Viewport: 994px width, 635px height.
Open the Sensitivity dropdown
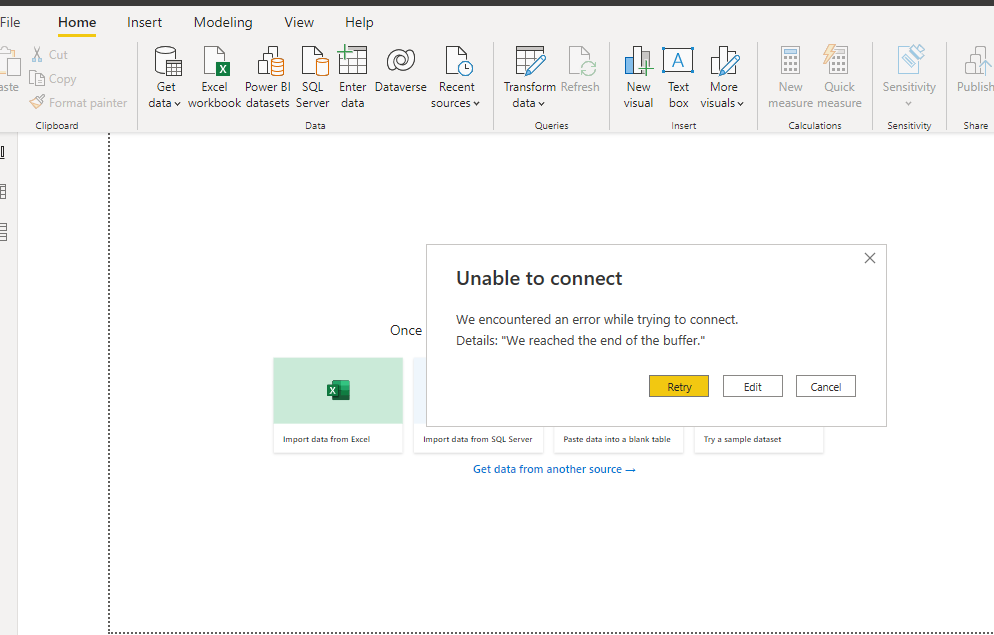[909, 77]
